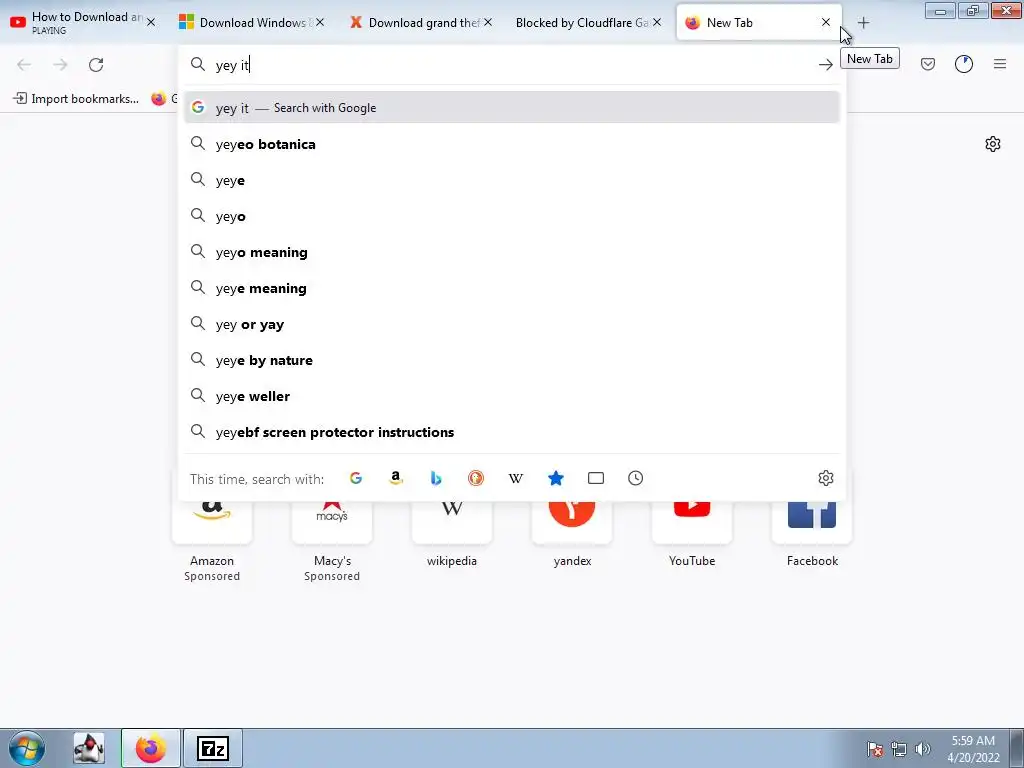The width and height of the screenshot is (1024, 768).
Task: Search with DuckDuckGo one-off icon
Action: (x=476, y=478)
